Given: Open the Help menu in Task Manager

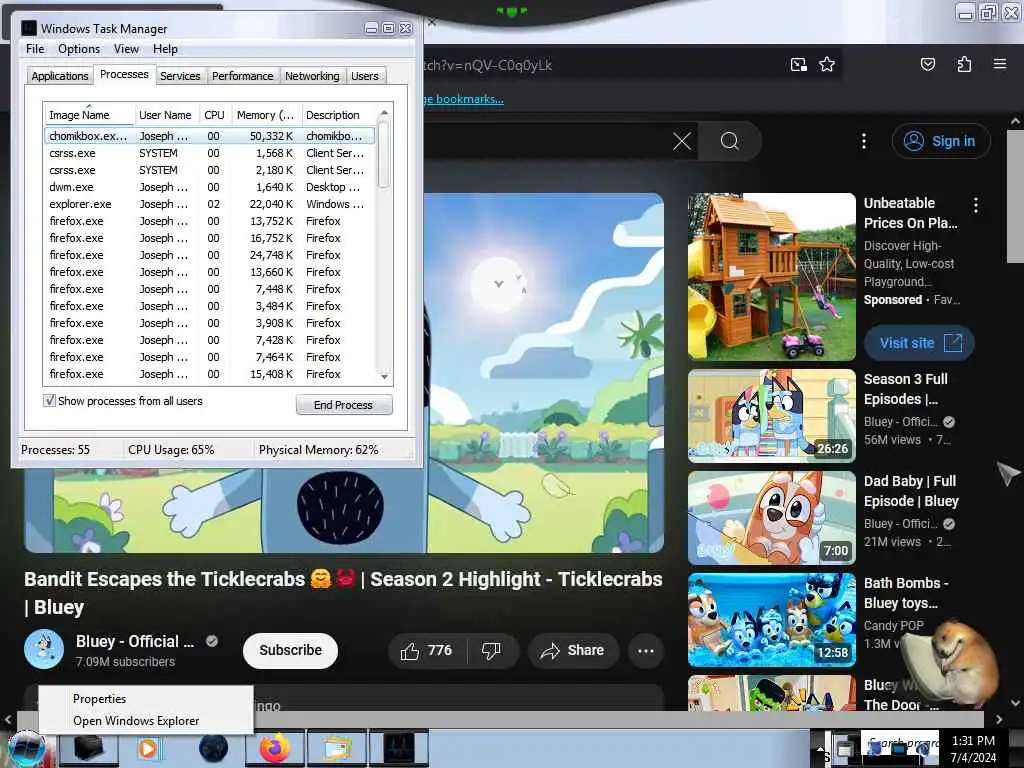Looking at the screenshot, I should coord(165,49).
